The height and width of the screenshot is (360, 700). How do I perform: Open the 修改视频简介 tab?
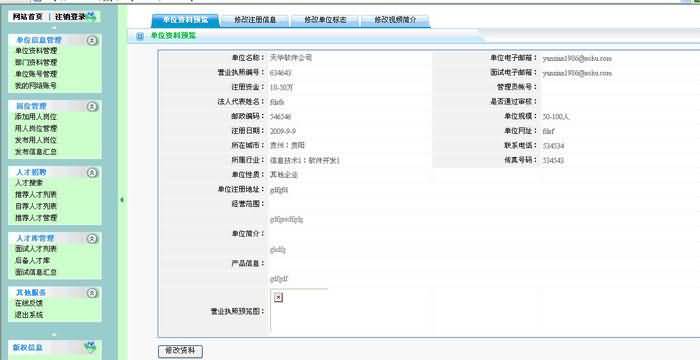pos(395,20)
